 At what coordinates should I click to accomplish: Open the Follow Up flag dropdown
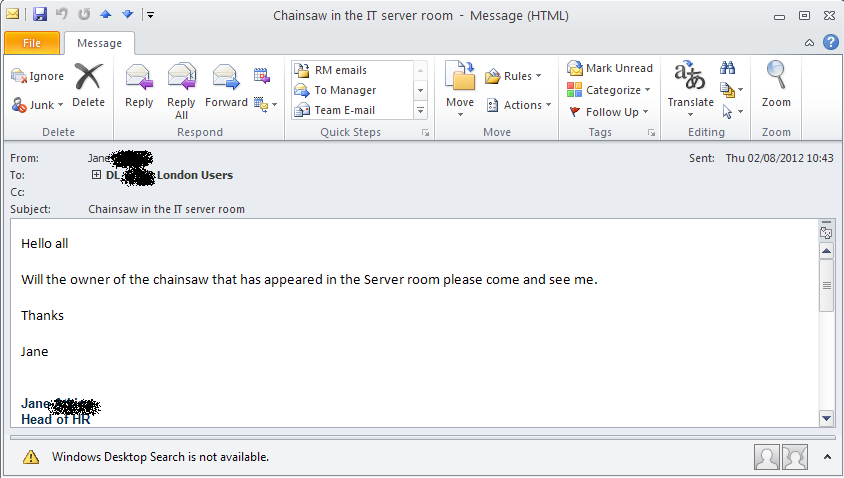[610, 112]
